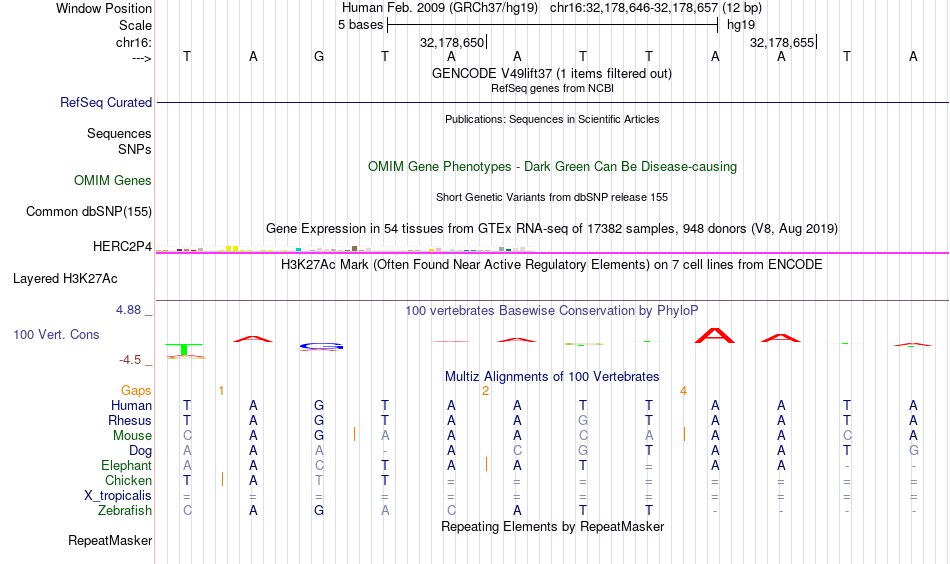Viewport: 950px width, 564px height.
Task: Click the 32,178,650 coordinate marker
Action: point(452,42)
